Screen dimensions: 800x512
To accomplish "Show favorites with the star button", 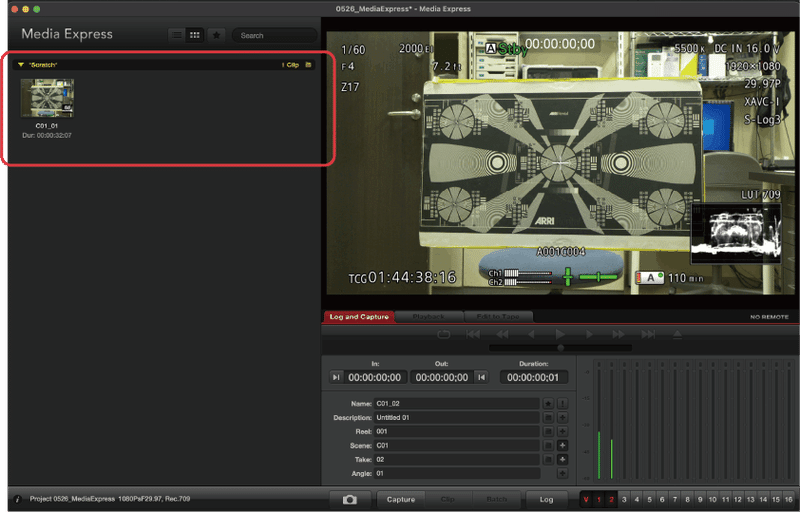I will coord(216,35).
